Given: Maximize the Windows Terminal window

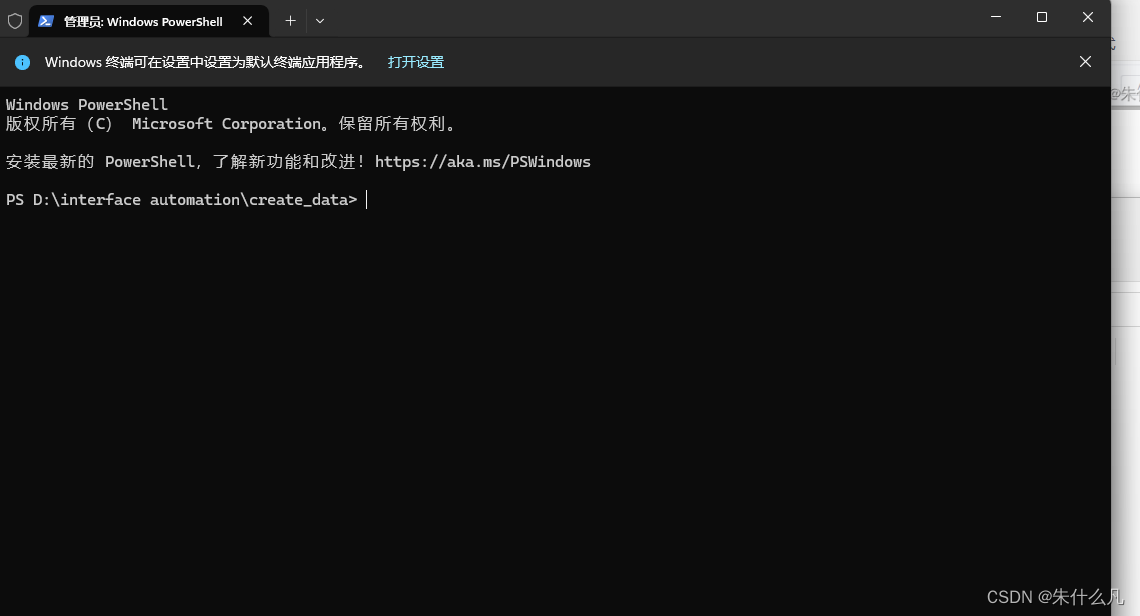Looking at the screenshot, I should point(1042,17).
